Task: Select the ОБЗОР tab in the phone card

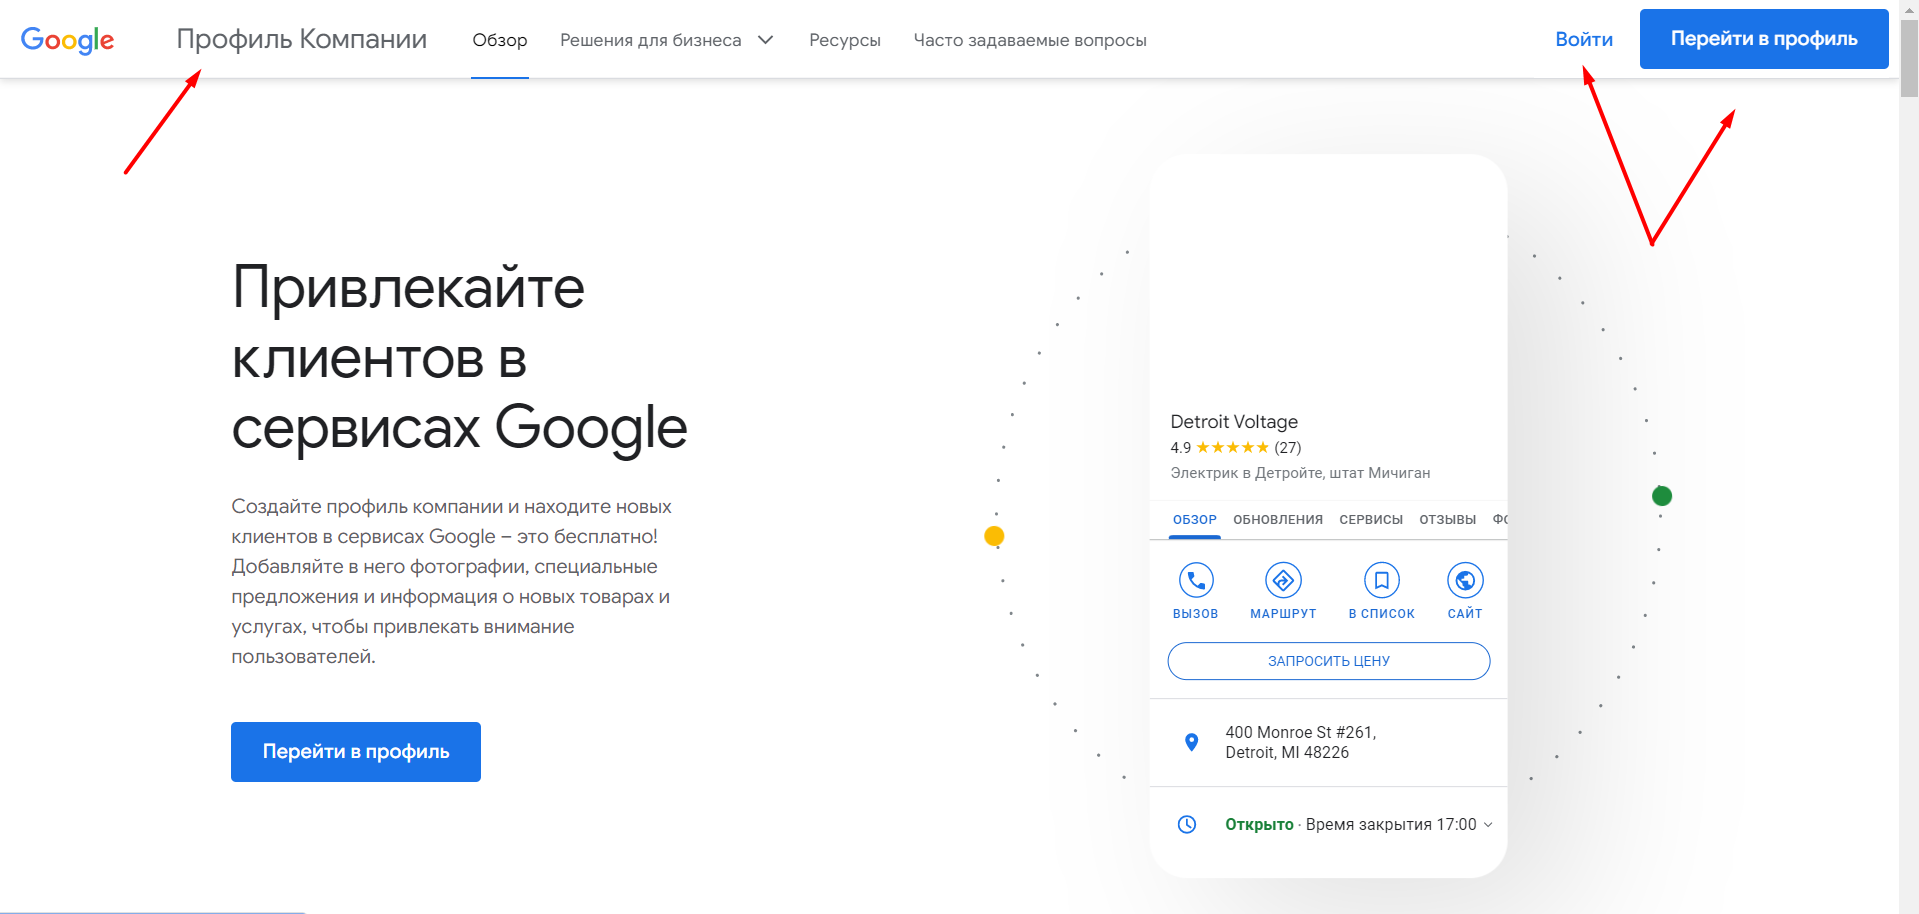Action: coord(1195,520)
